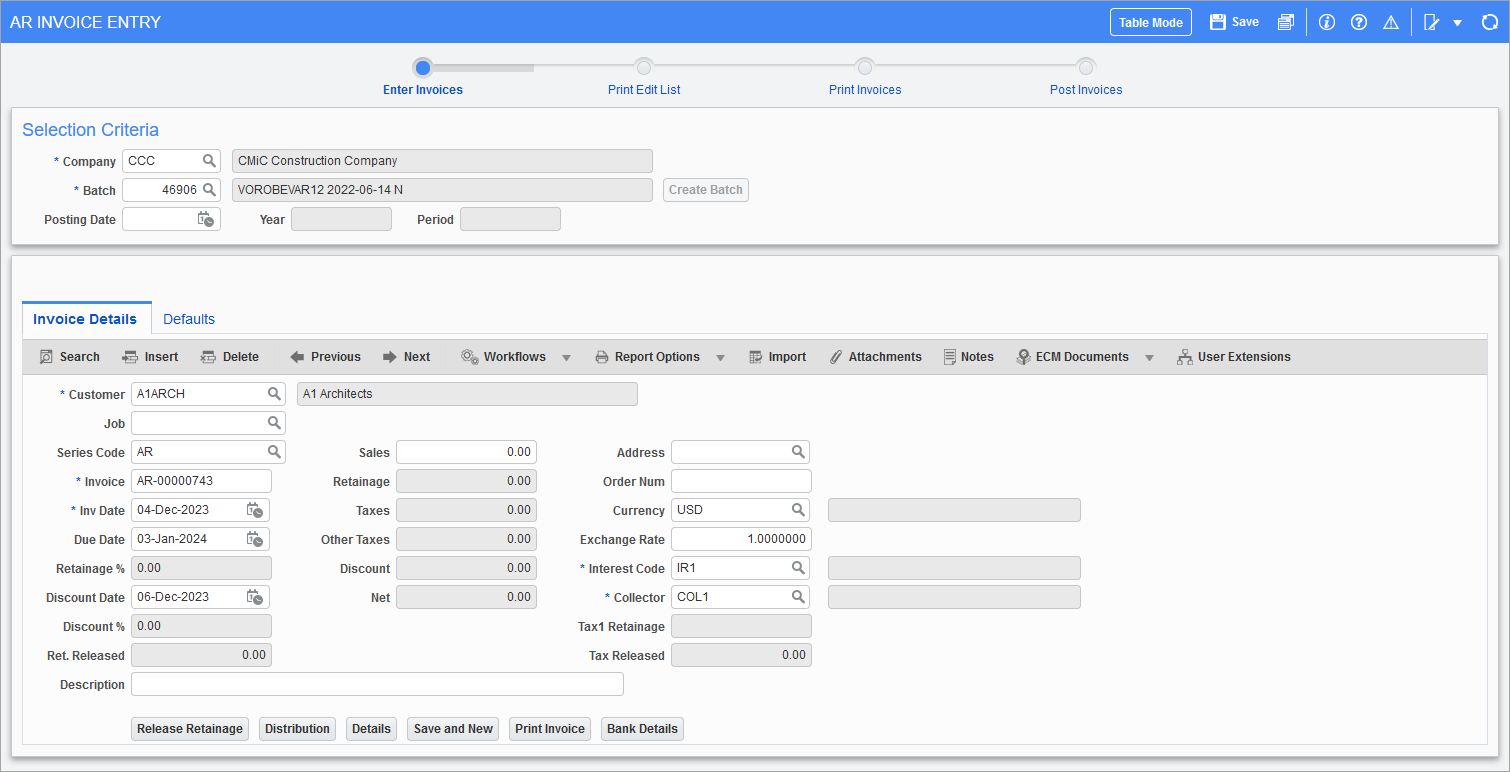Select the Invoice Details tab
Screen dimensions: 1510x772
[86, 318]
